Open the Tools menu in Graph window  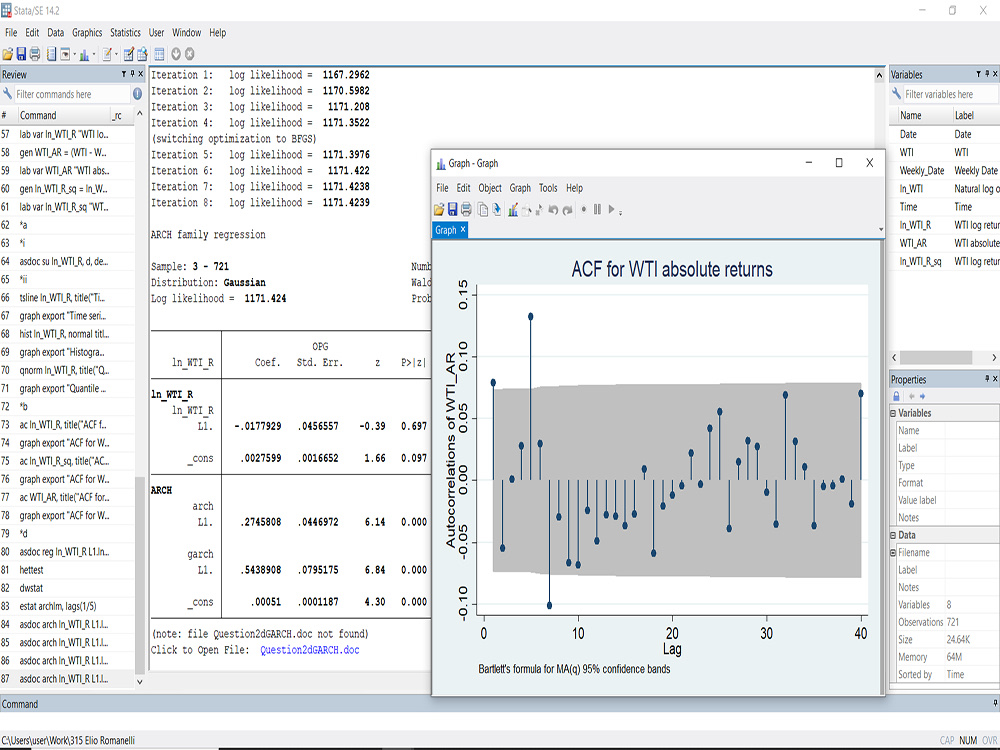[x=548, y=188]
